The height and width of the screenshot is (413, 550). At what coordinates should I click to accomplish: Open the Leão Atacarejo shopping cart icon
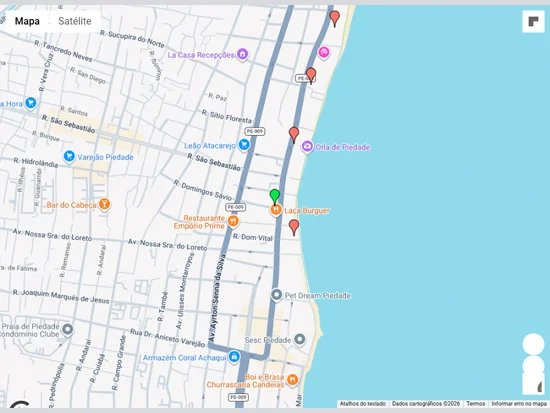[244, 144]
